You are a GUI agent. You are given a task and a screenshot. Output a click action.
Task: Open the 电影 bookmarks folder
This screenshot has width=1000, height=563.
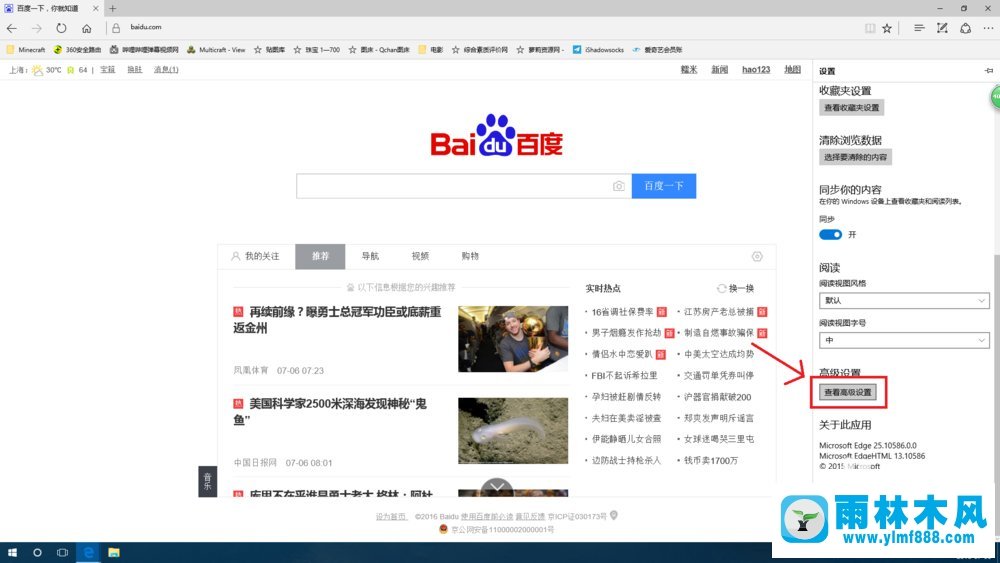[430, 50]
